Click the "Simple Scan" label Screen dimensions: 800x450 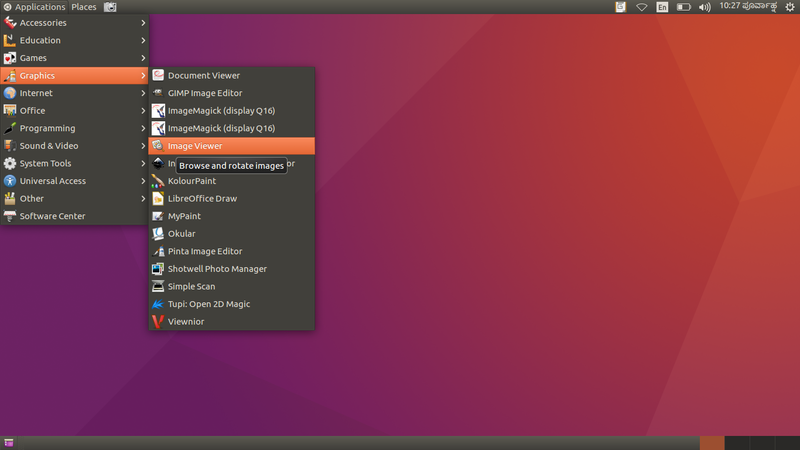coord(191,287)
